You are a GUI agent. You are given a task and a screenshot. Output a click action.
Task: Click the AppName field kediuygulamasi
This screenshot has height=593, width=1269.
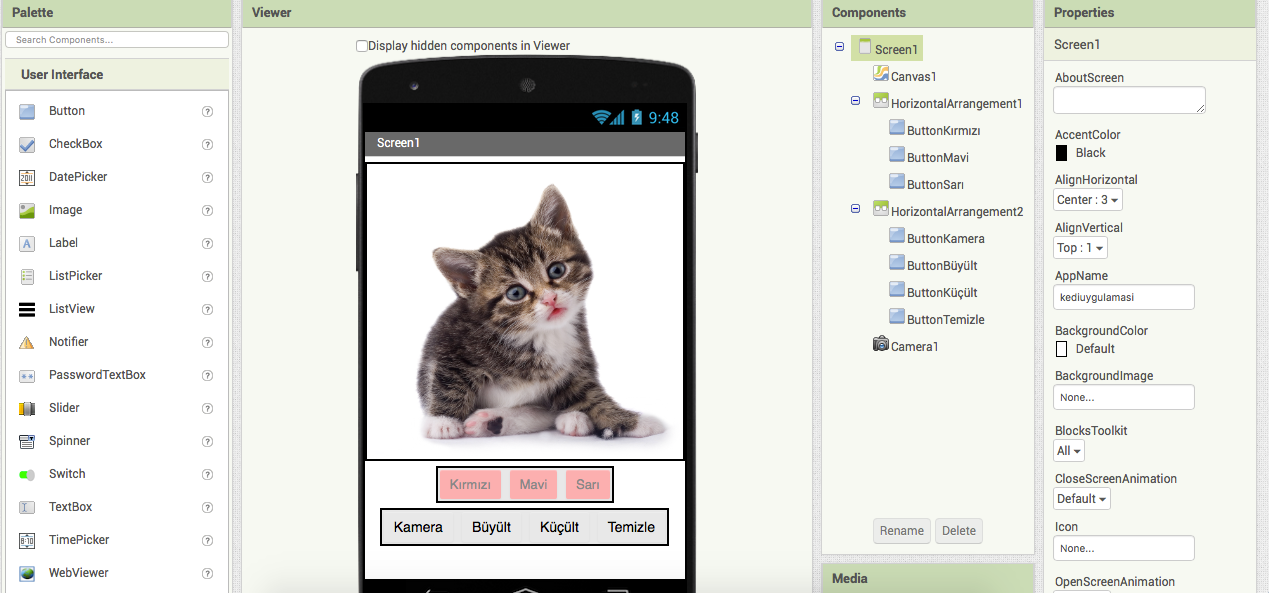point(1124,297)
